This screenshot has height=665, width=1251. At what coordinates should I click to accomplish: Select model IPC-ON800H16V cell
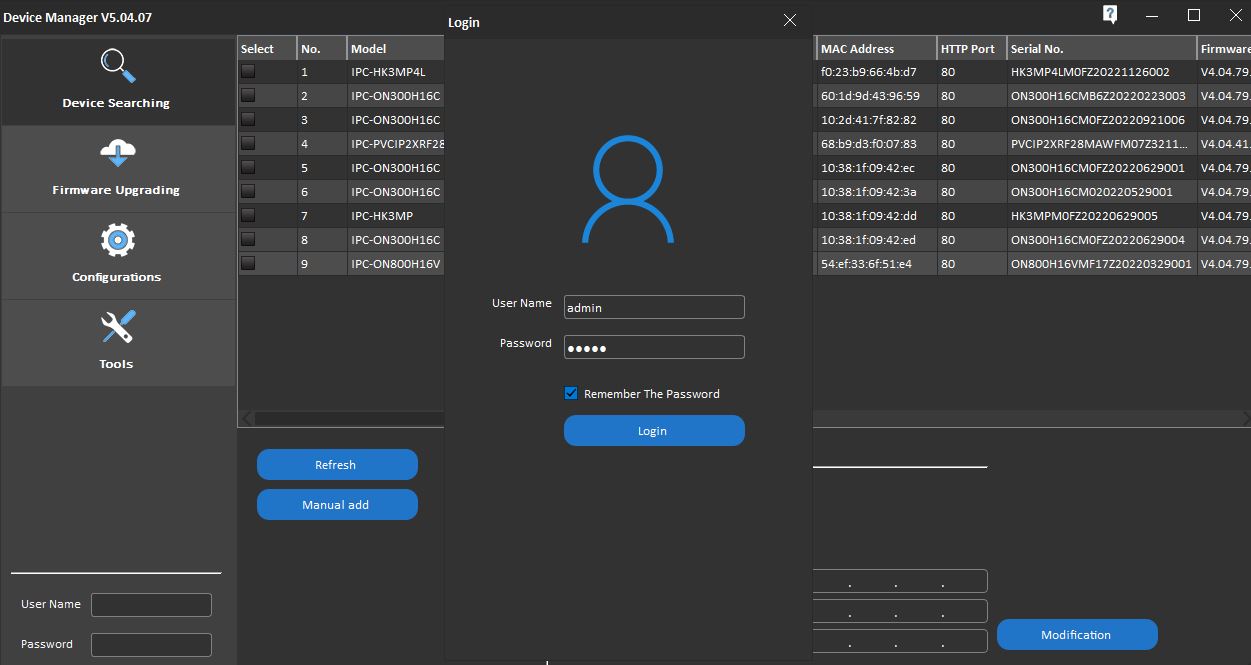tap(396, 264)
